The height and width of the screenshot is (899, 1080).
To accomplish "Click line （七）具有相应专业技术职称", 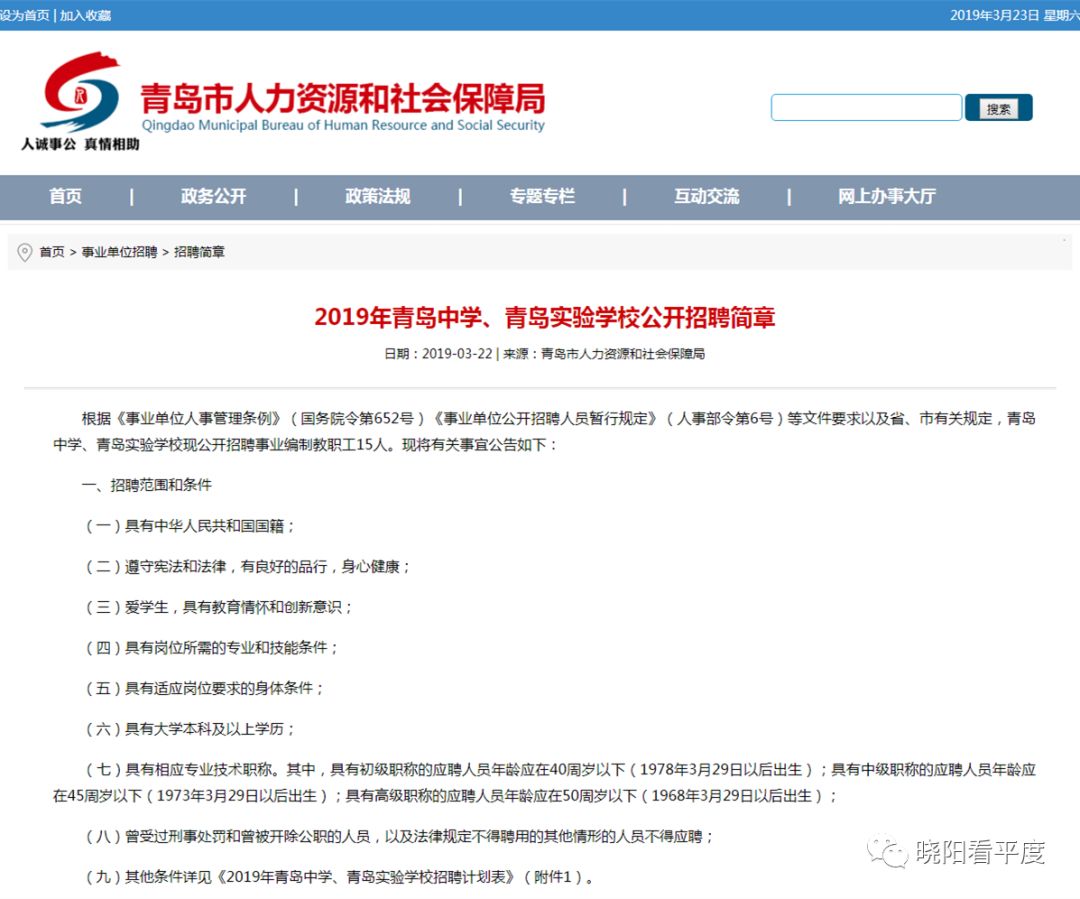I will point(545,783).
